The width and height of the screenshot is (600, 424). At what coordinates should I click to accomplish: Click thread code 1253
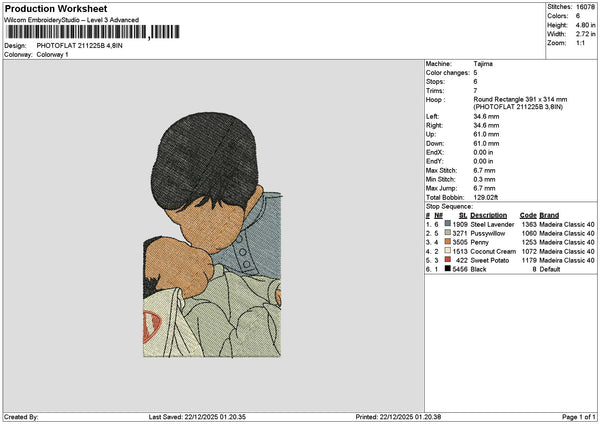pyautogui.click(x=529, y=242)
